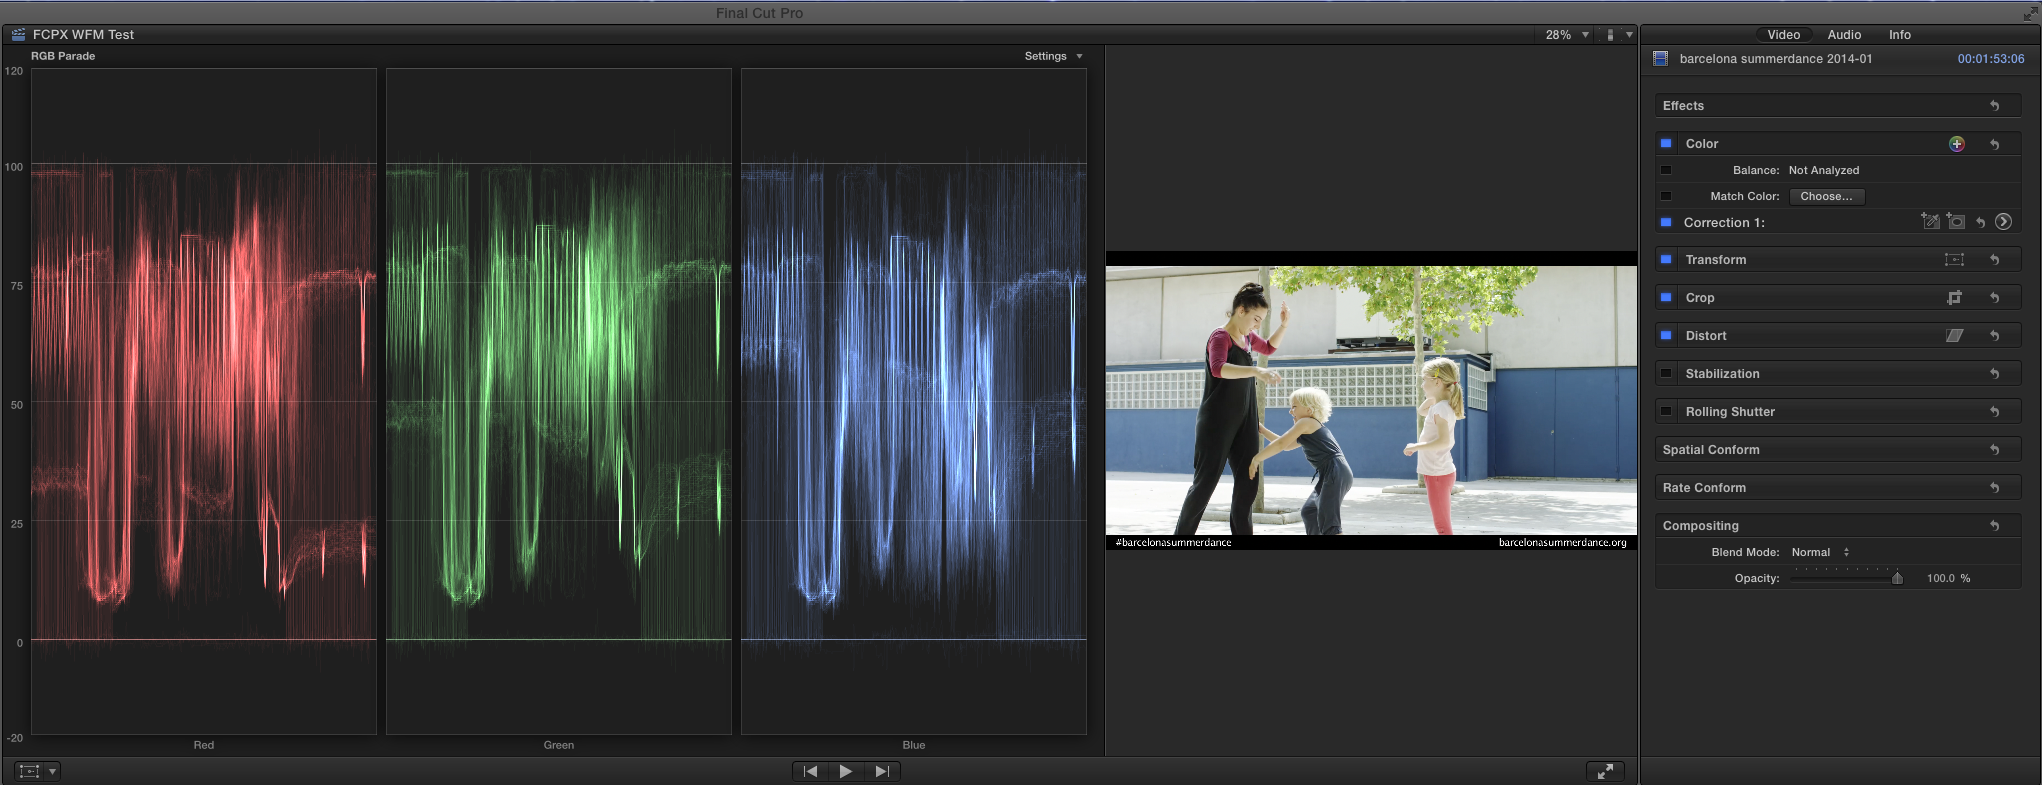
Task: Add a shape mask in Correction 1
Action: point(1956,221)
